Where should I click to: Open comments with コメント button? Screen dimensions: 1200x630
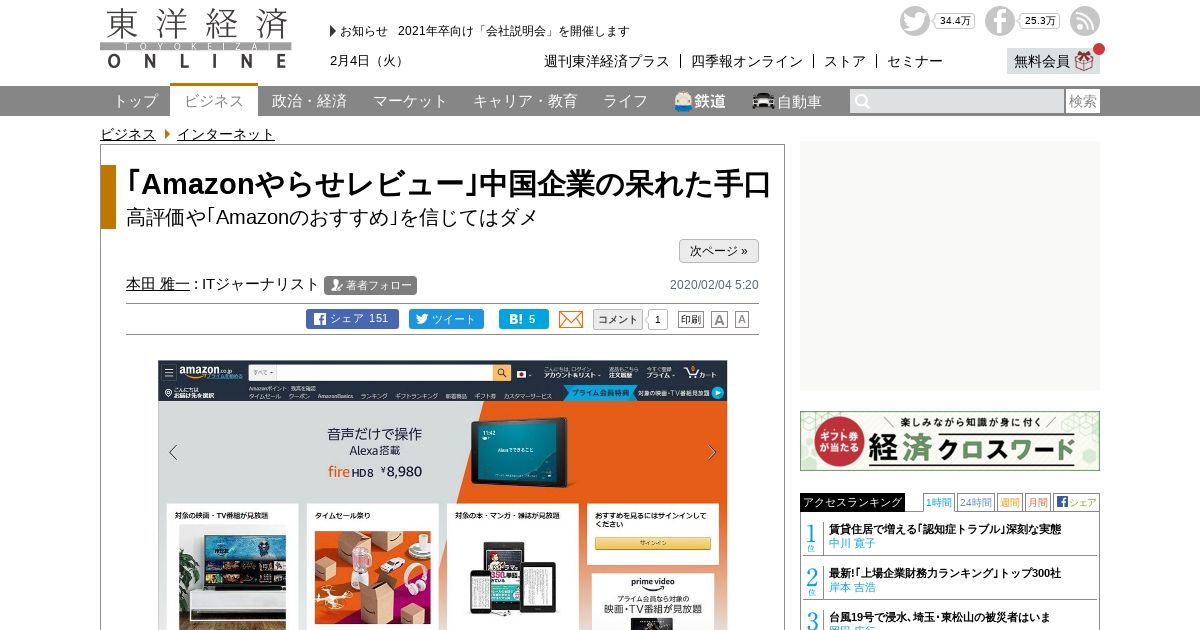coord(618,319)
